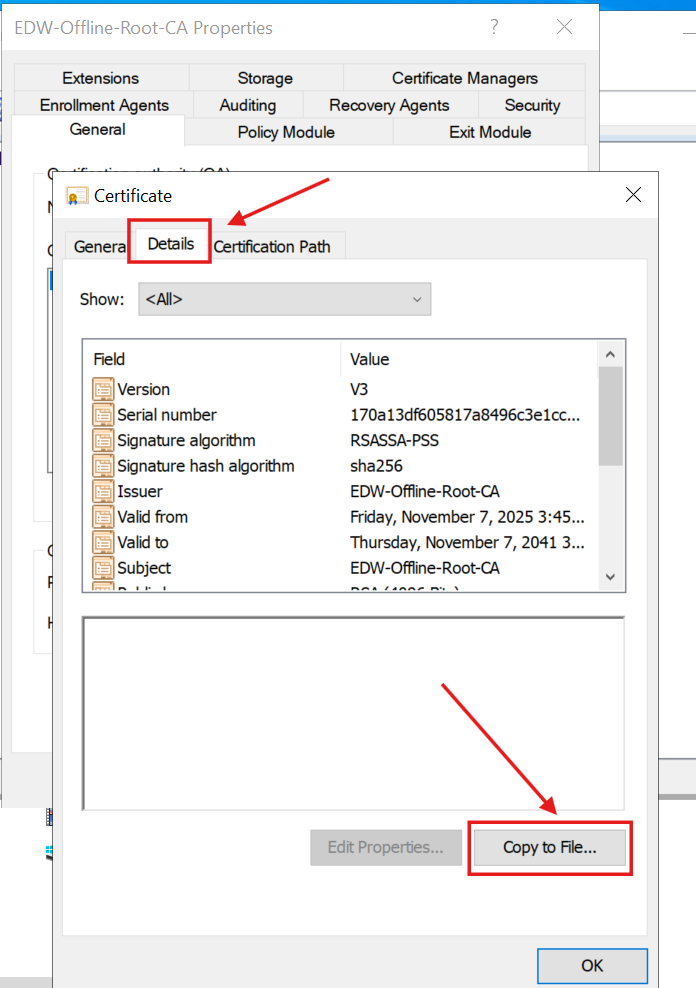
Task: Click the Value column header
Action: pyautogui.click(x=469, y=359)
